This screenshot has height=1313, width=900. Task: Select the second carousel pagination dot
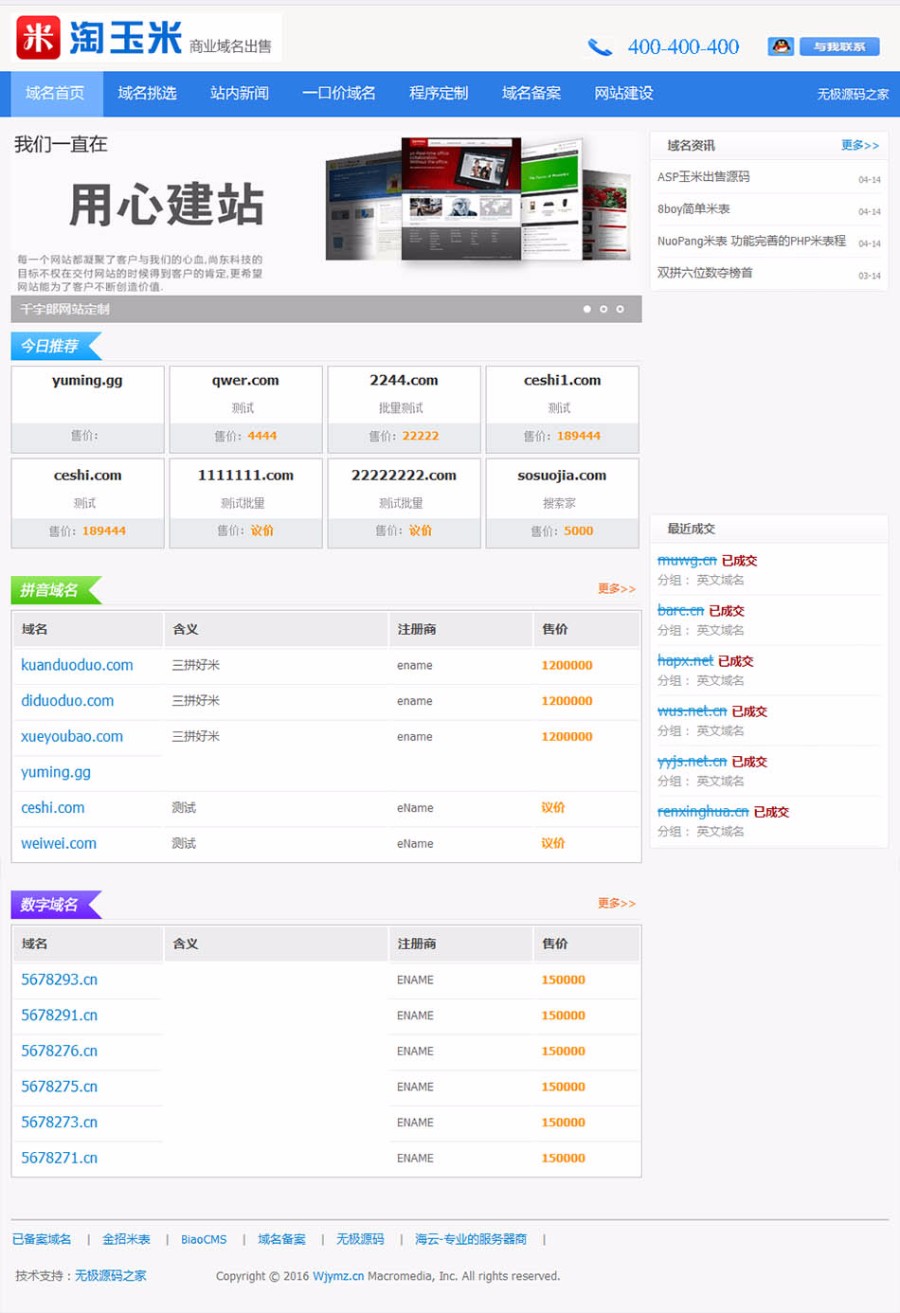coord(604,310)
